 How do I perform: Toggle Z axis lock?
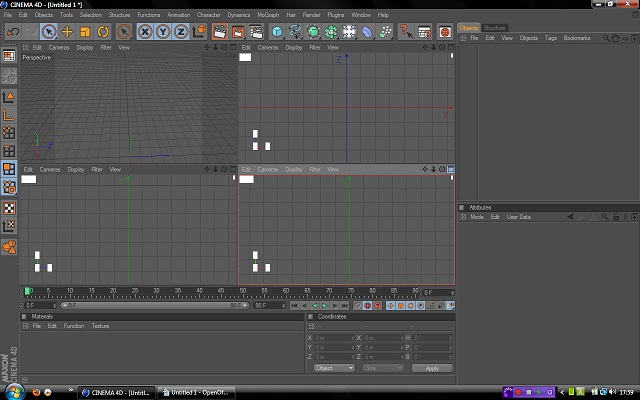(181, 31)
